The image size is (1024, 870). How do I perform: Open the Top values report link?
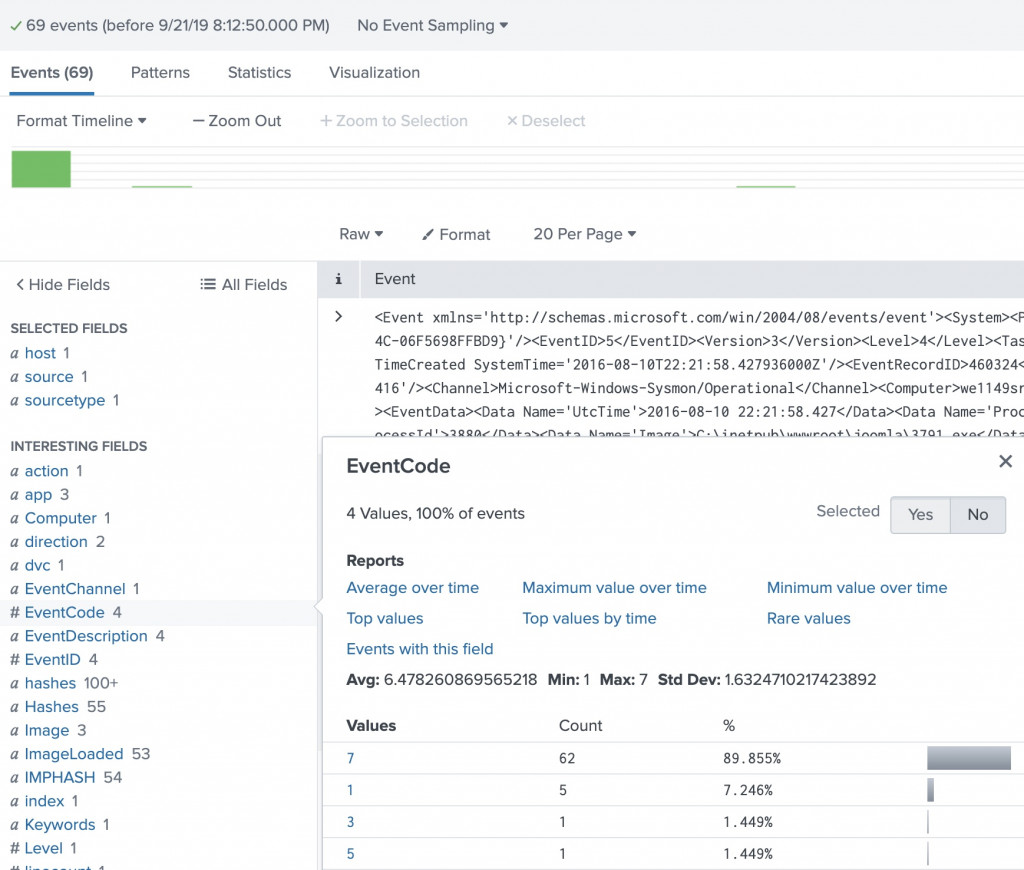click(385, 618)
